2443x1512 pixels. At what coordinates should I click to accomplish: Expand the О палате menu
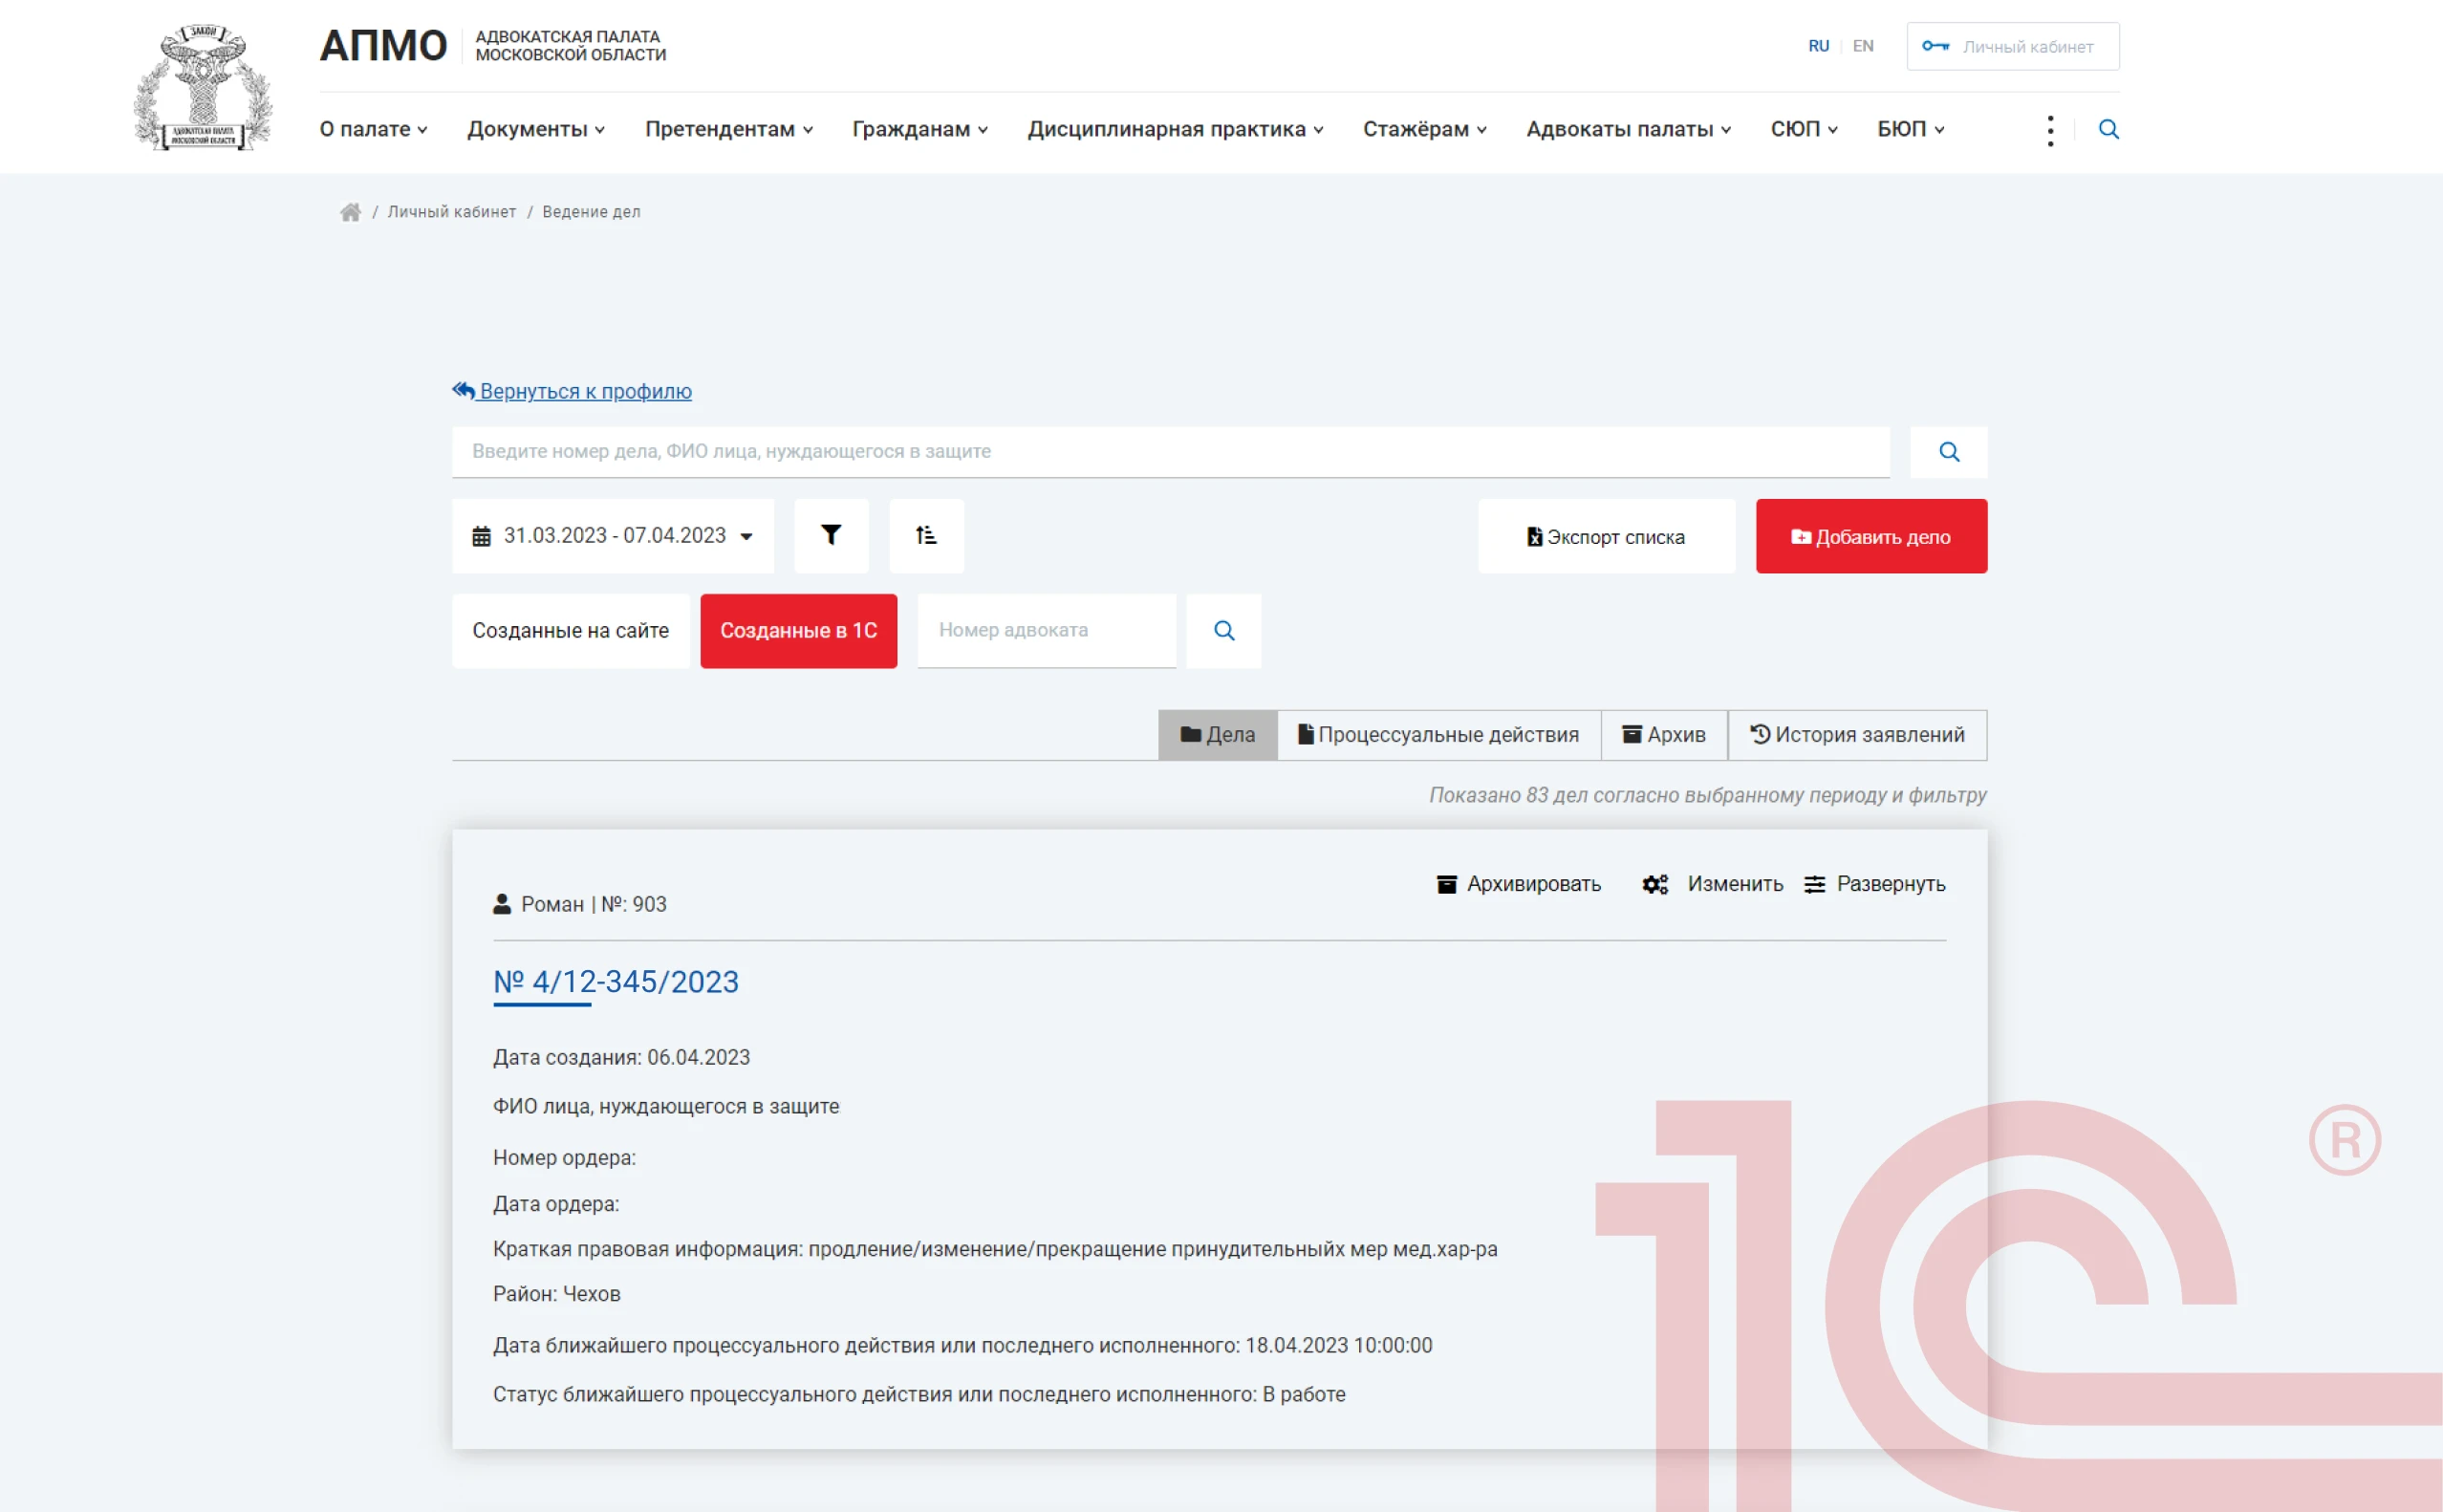click(373, 129)
